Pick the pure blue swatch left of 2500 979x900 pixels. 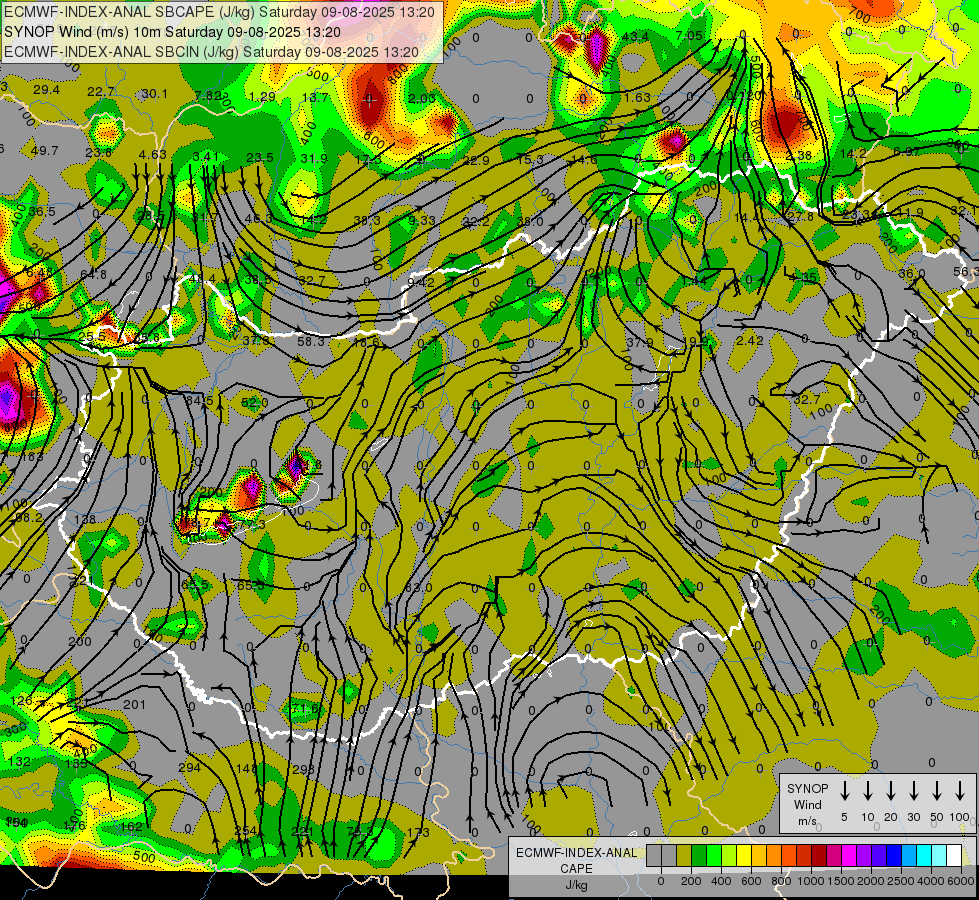[x=893, y=855]
